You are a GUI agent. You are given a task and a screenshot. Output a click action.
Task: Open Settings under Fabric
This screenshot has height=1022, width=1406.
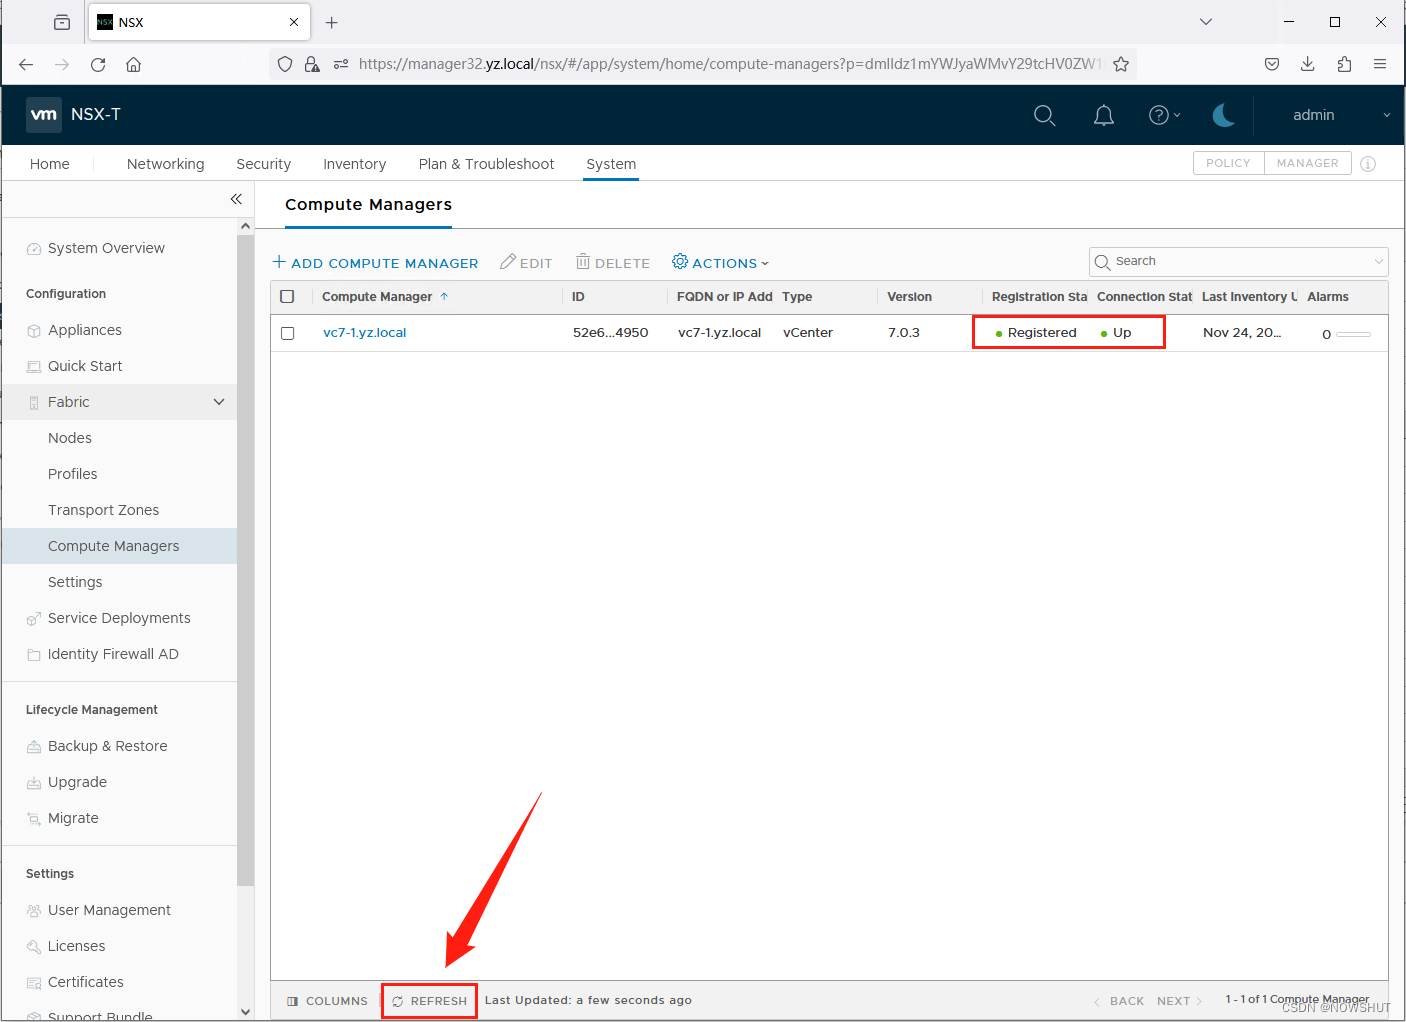pyautogui.click(x=75, y=582)
